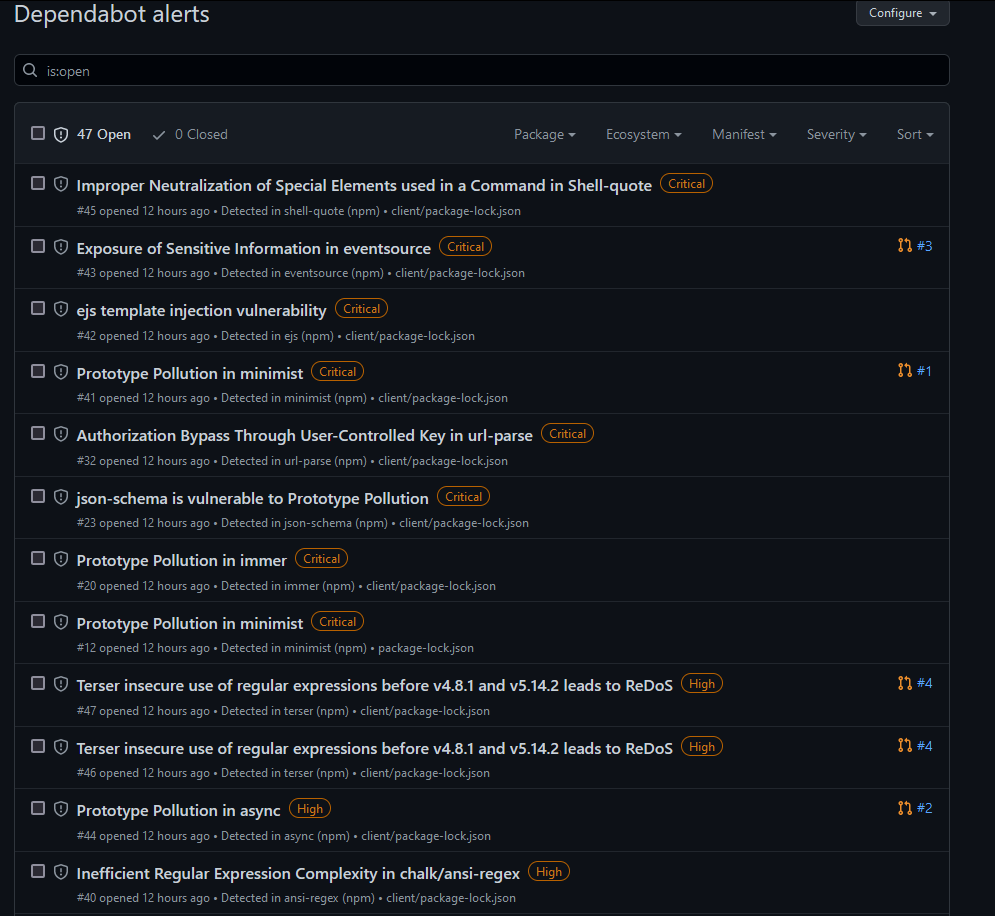Open Exposure of Sensitive Information in eventsource
Image resolution: width=995 pixels, height=916 pixels.
[254, 248]
